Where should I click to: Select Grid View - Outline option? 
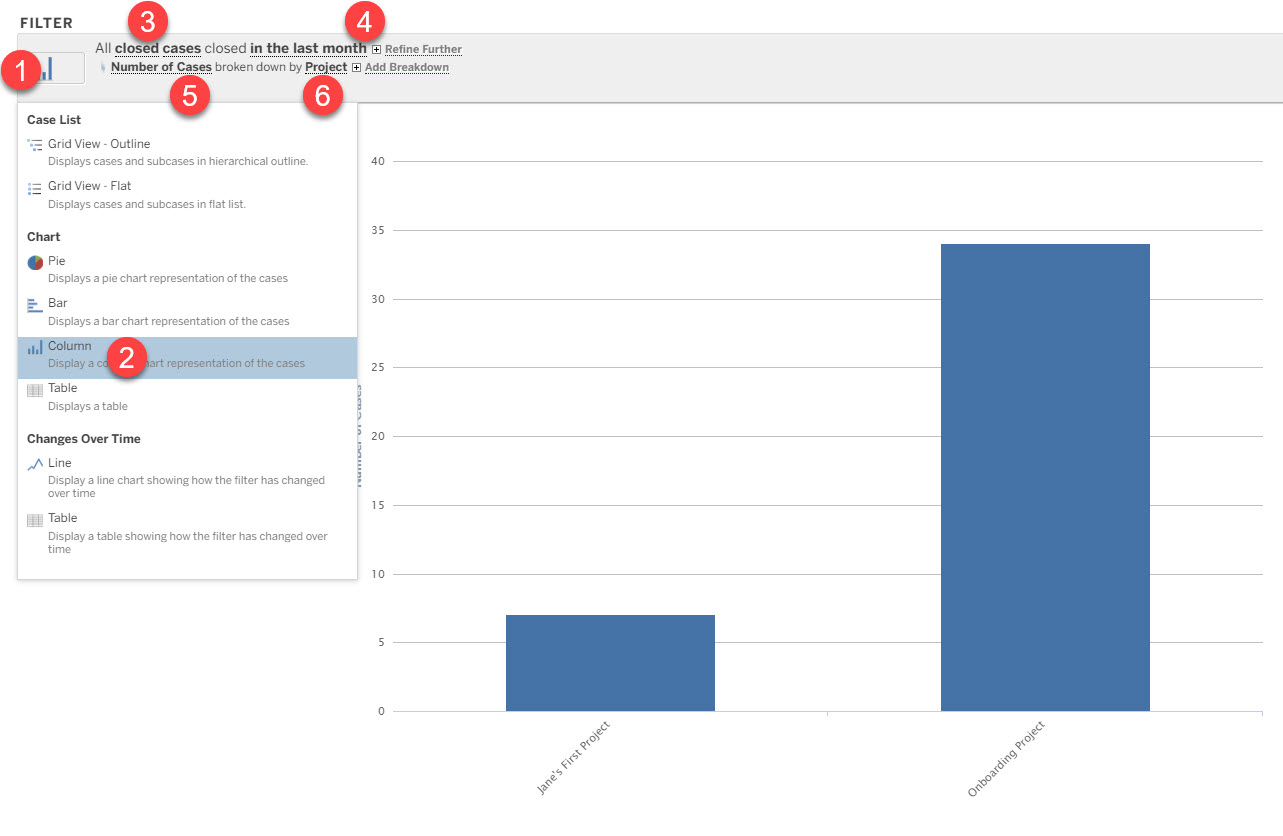point(187,151)
